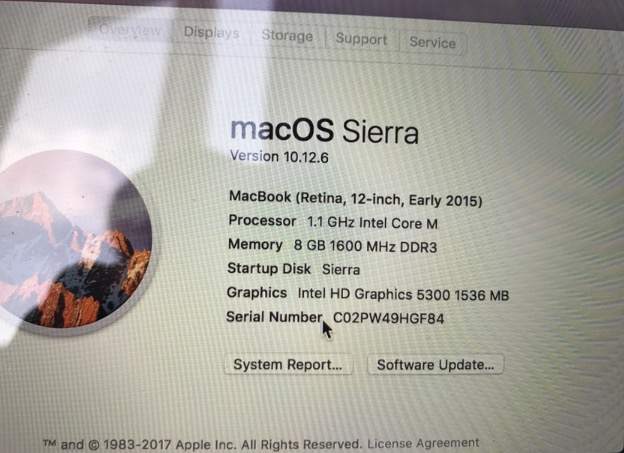The height and width of the screenshot is (453, 624).
Task: Open the Service tab
Action: coord(432,42)
